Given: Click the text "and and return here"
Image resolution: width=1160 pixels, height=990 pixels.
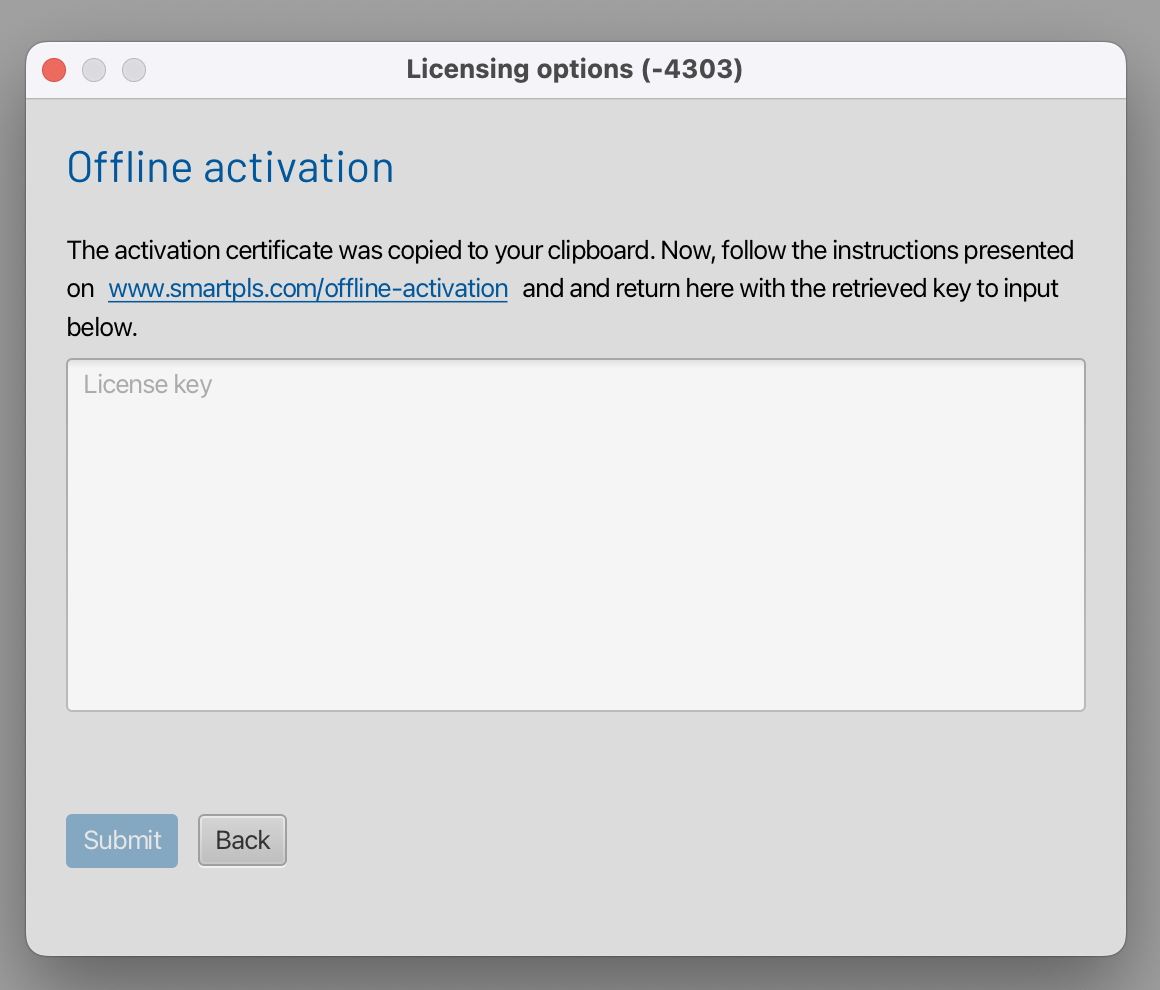Looking at the screenshot, I should pos(622,289).
